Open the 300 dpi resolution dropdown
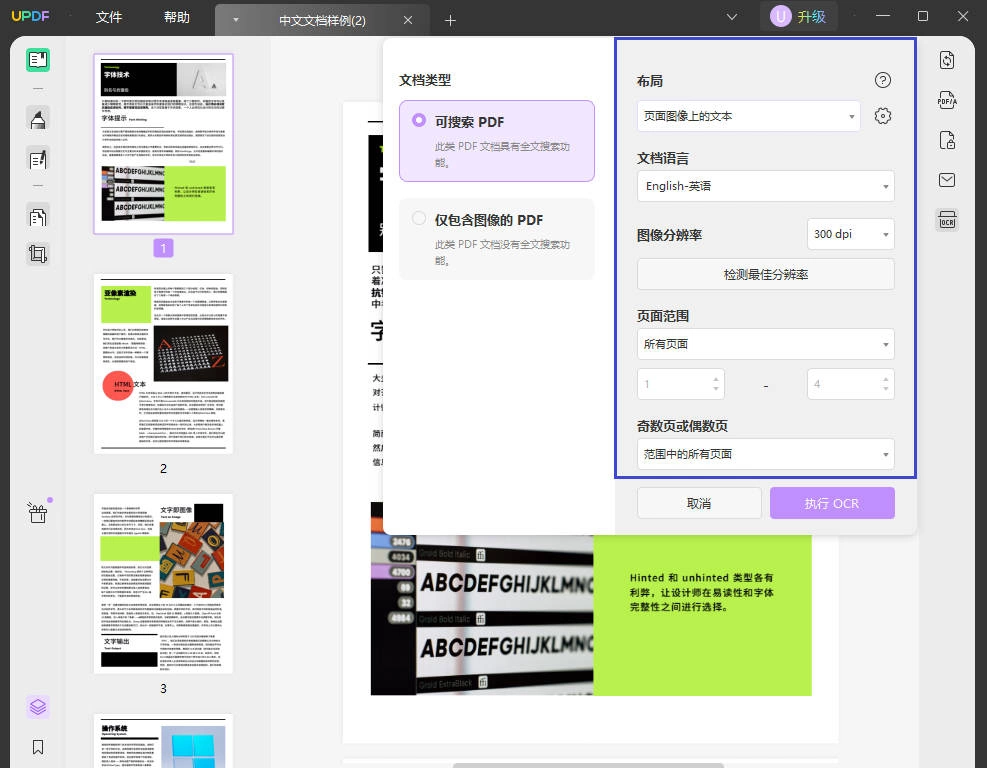 click(850, 234)
